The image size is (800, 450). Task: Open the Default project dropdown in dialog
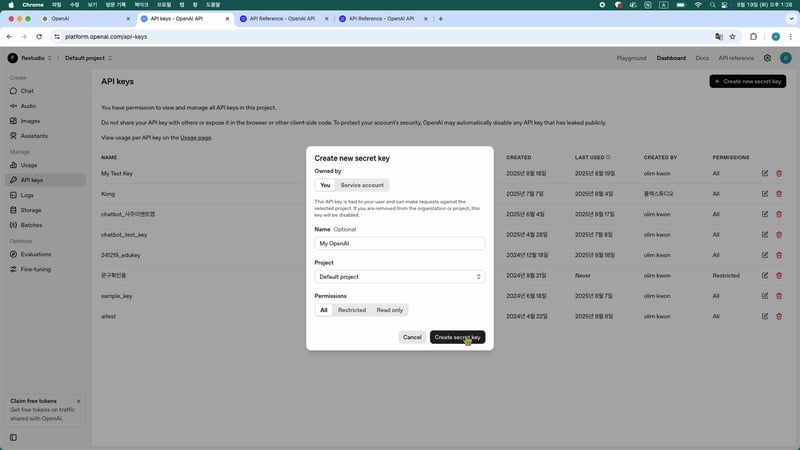point(399,276)
